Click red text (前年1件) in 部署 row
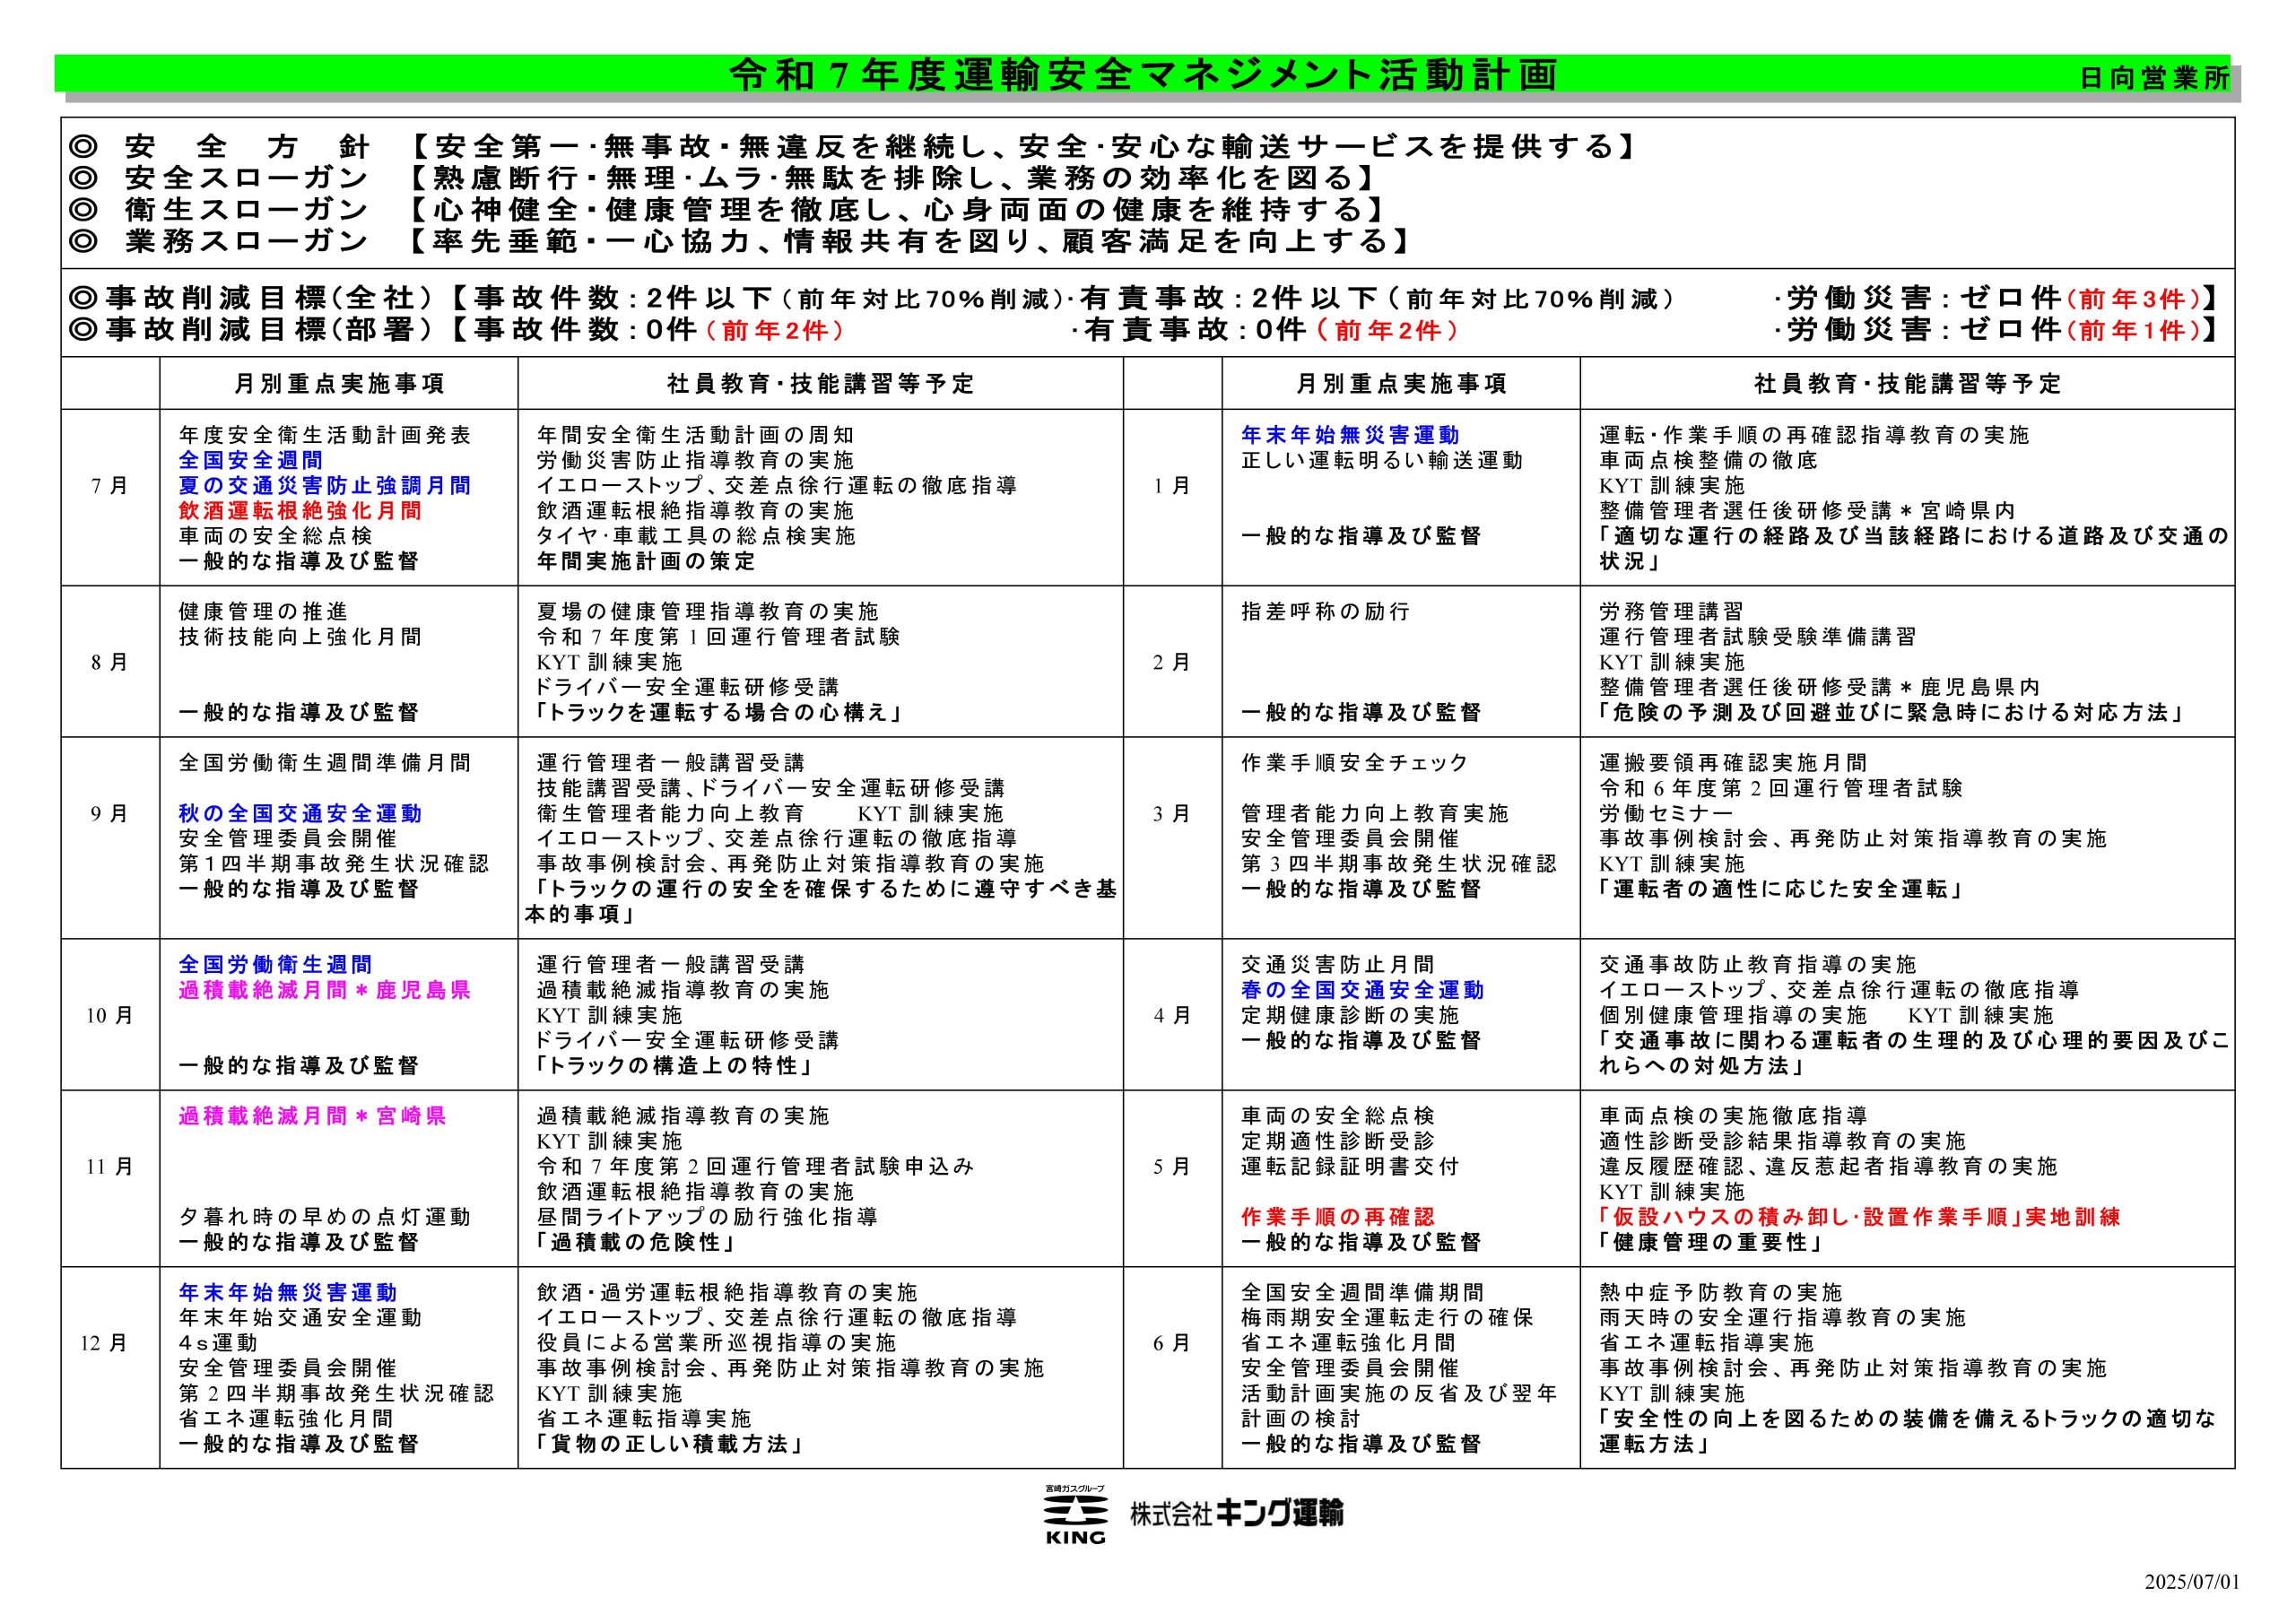This screenshot has height=1623, width=2296. (x=2133, y=330)
